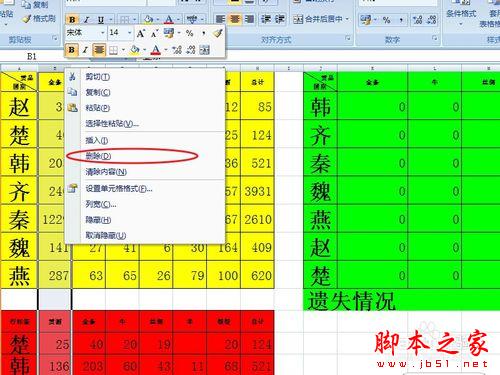Toggle Bold in the ribbon
The image size is (500, 375).
click(x=72, y=20)
